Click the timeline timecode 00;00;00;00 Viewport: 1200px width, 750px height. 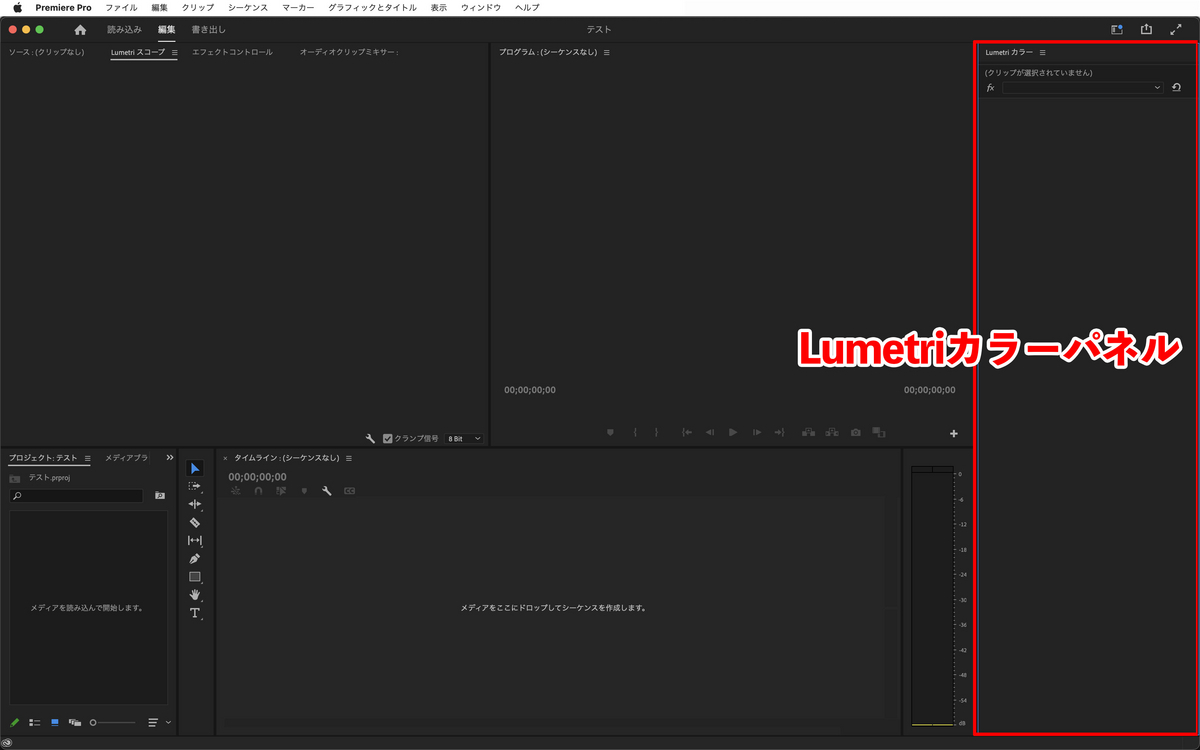[x=257, y=477]
